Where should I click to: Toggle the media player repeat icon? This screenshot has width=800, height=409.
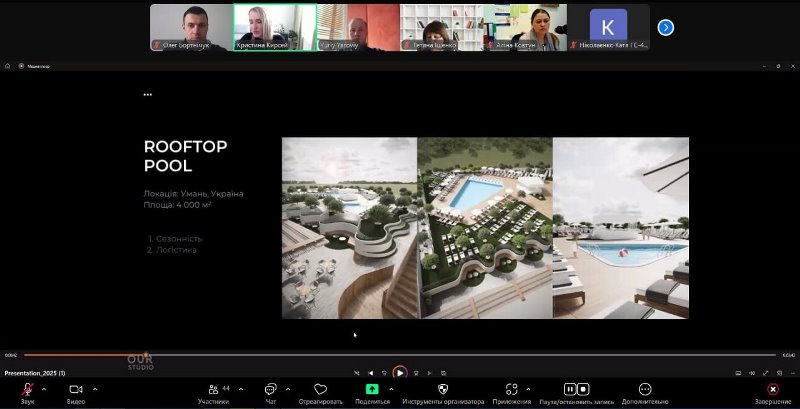tap(443, 373)
